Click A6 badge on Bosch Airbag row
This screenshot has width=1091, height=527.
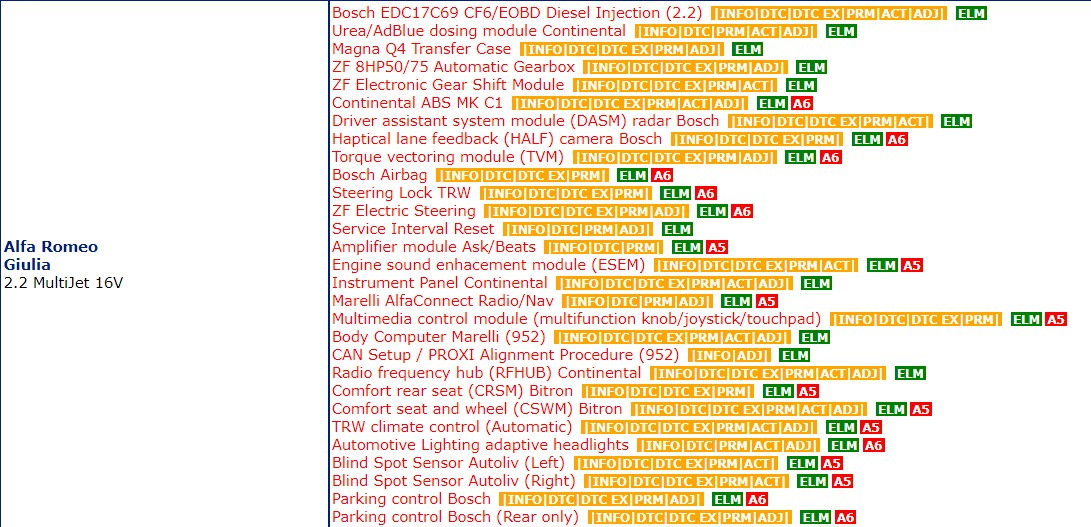662,176
